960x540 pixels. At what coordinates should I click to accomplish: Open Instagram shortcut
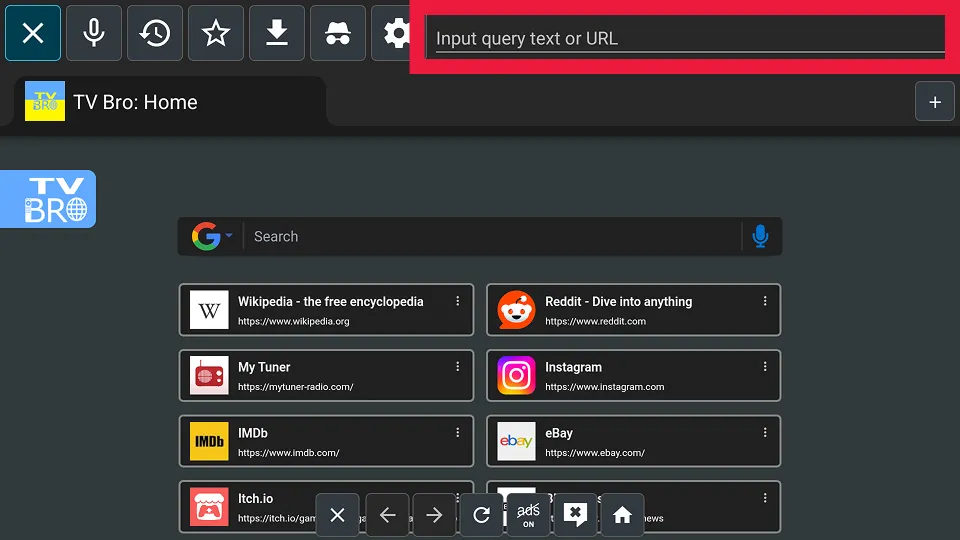634,375
